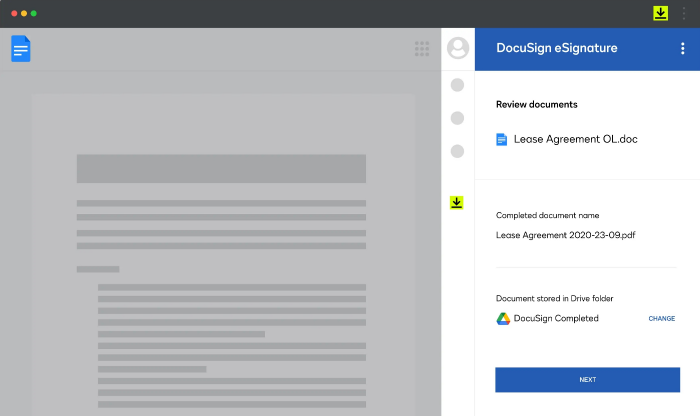Open the Google apps grid launcher
Screen dimensions: 700x416
tap(422, 48)
